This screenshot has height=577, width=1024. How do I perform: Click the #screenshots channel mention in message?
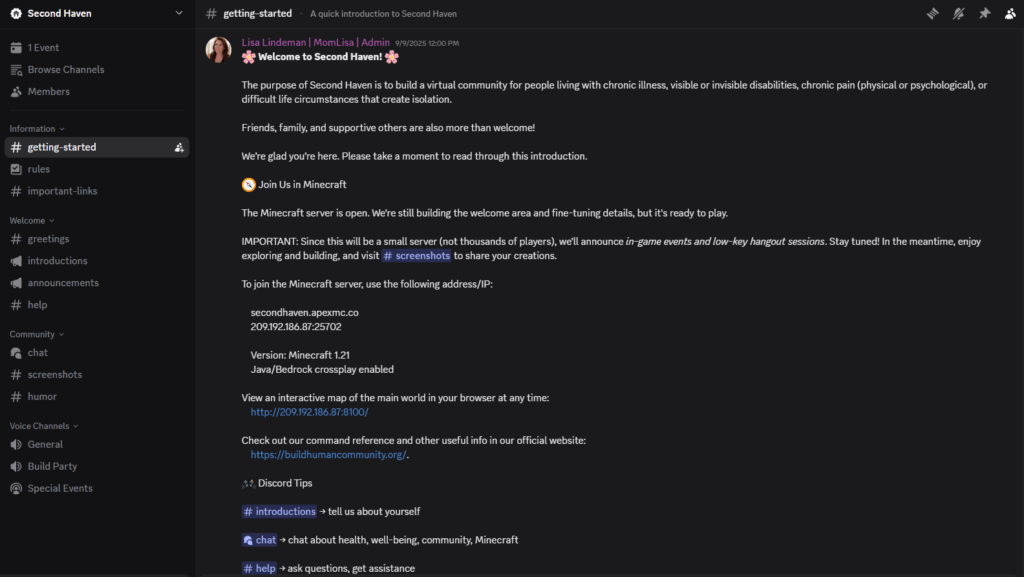point(416,256)
